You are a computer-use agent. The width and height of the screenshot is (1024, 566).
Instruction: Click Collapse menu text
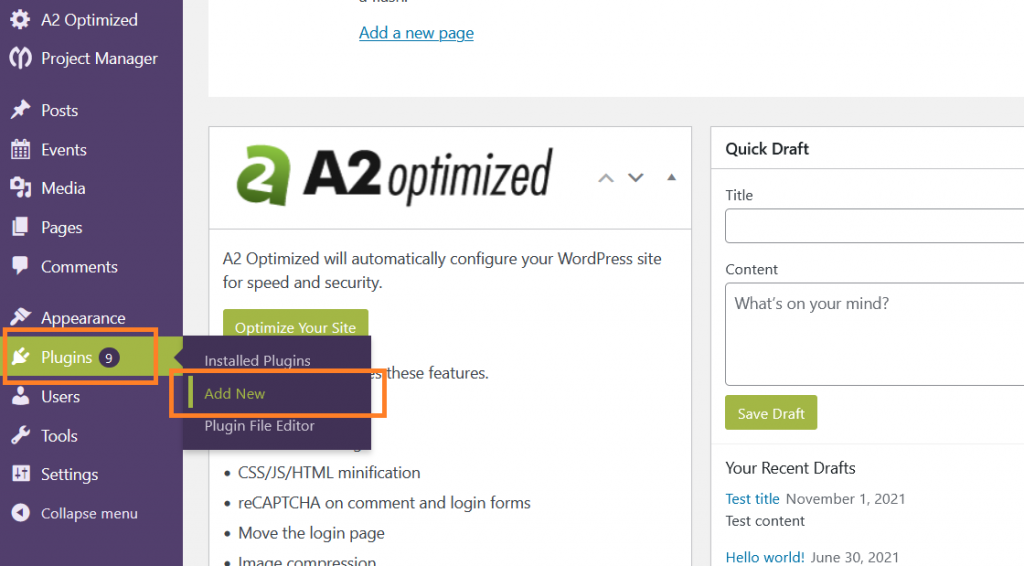89,514
